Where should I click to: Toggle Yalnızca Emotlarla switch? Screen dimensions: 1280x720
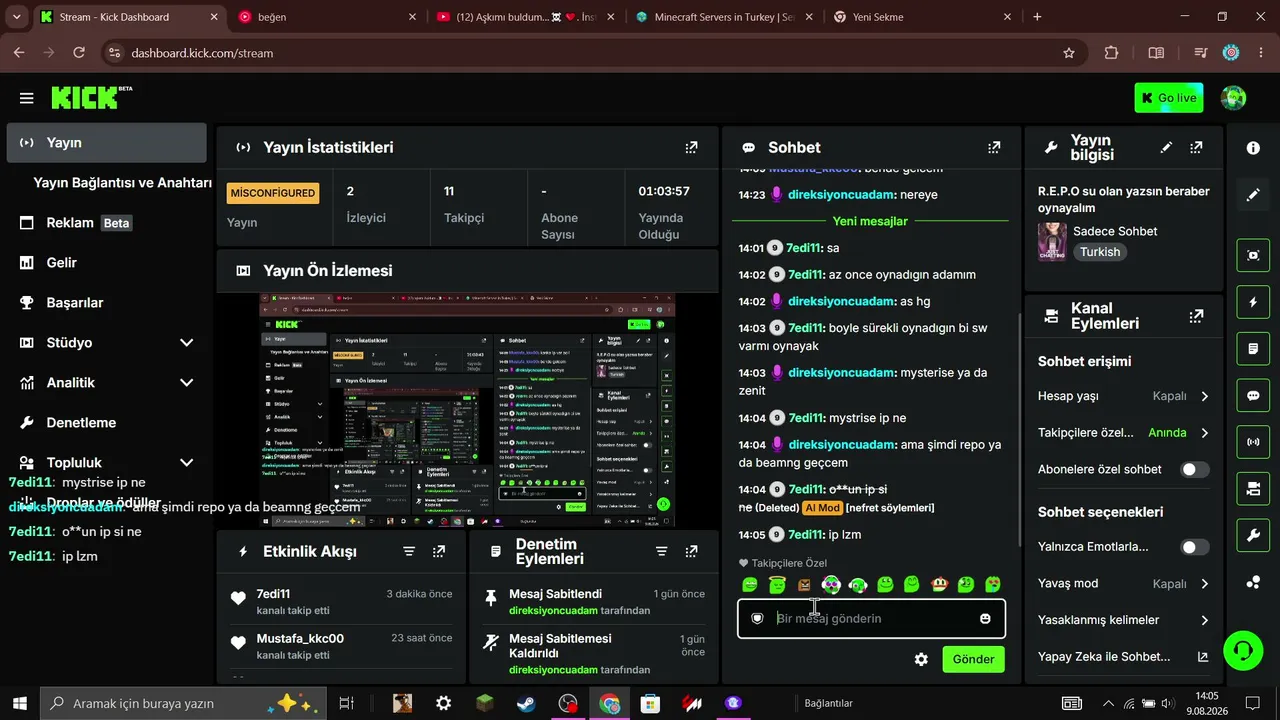[x=1195, y=547]
